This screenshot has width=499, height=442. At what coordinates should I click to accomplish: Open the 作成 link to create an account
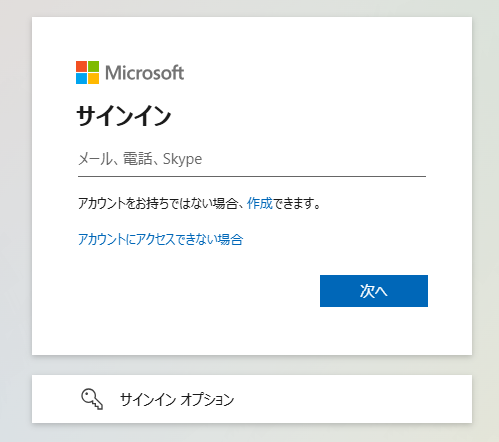[260, 203]
